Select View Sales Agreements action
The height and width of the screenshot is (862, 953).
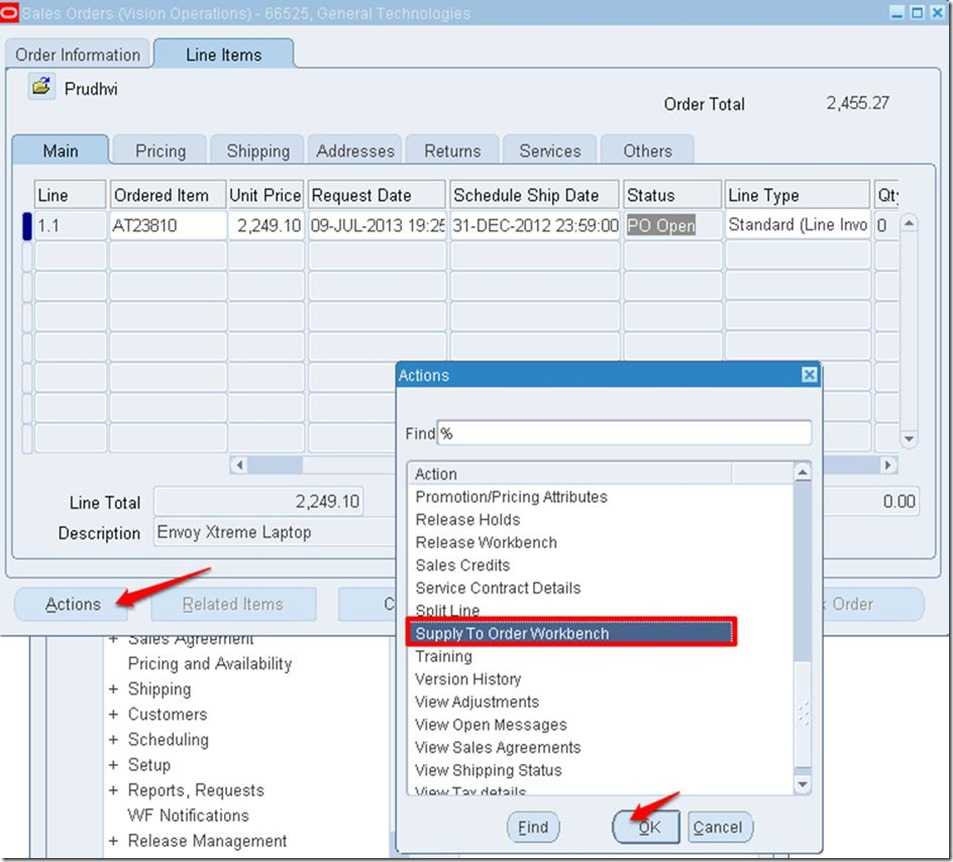(x=498, y=748)
